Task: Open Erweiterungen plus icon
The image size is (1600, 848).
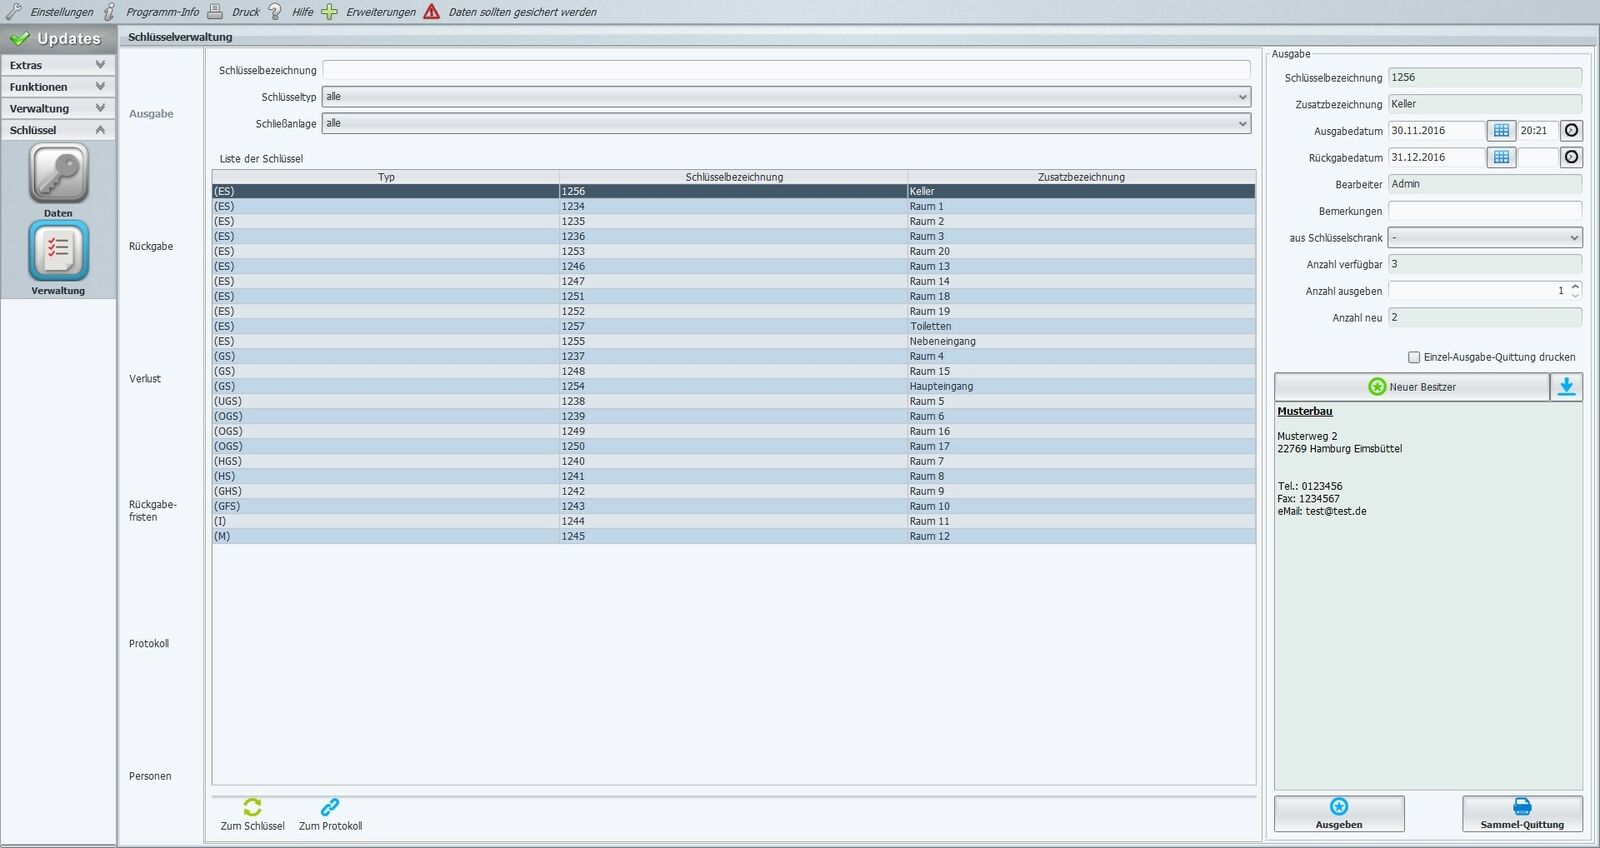Action: (329, 12)
